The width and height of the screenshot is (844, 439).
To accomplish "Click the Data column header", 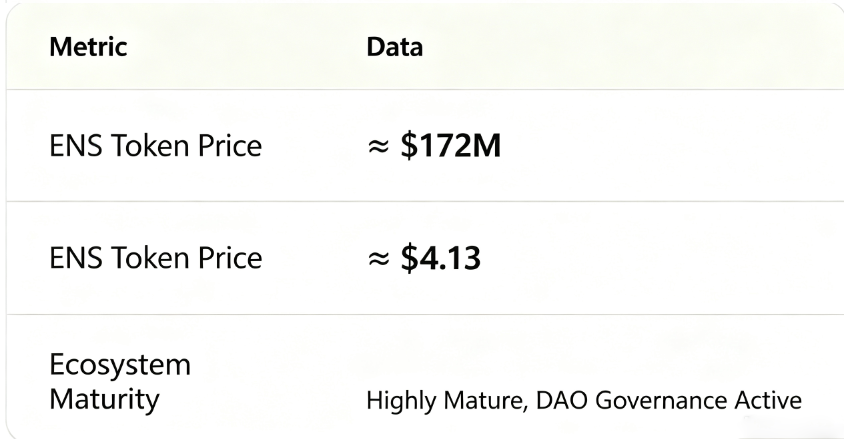I will 395,47.
